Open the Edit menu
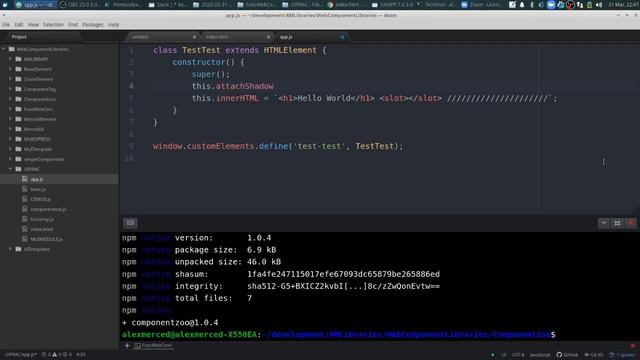This screenshot has height=360, width=640. coord(19,25)
